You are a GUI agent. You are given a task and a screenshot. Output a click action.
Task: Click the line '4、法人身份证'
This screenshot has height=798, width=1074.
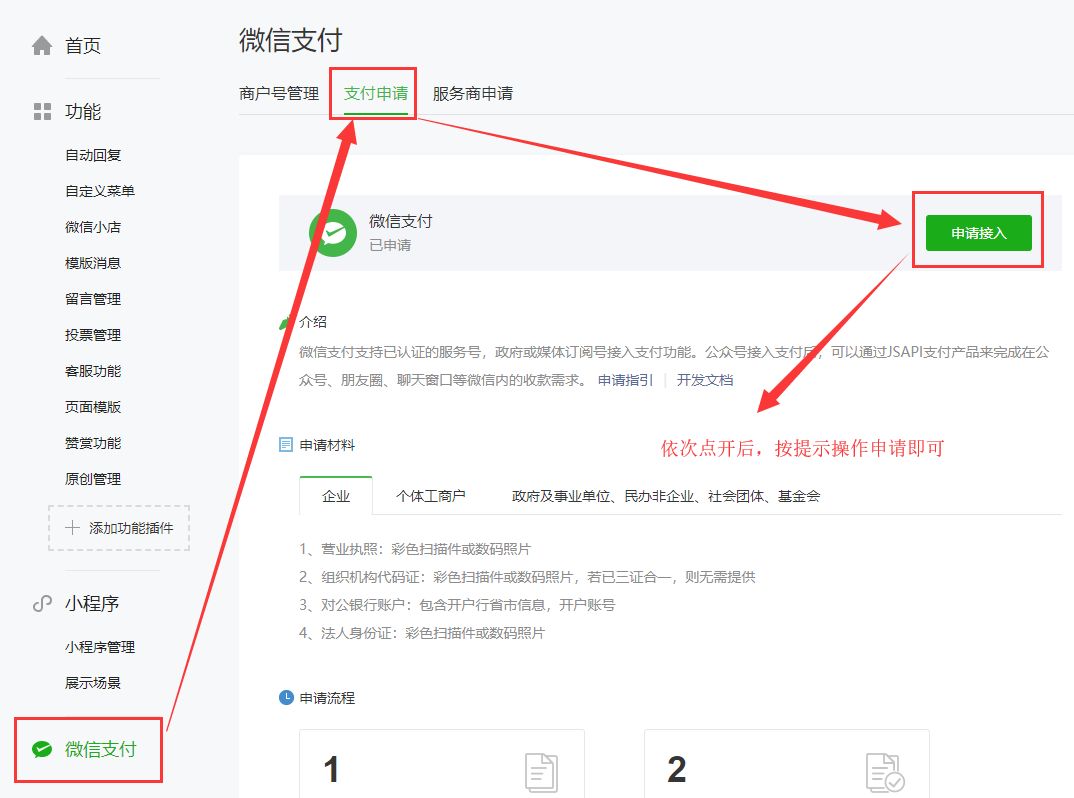(422, 634)
